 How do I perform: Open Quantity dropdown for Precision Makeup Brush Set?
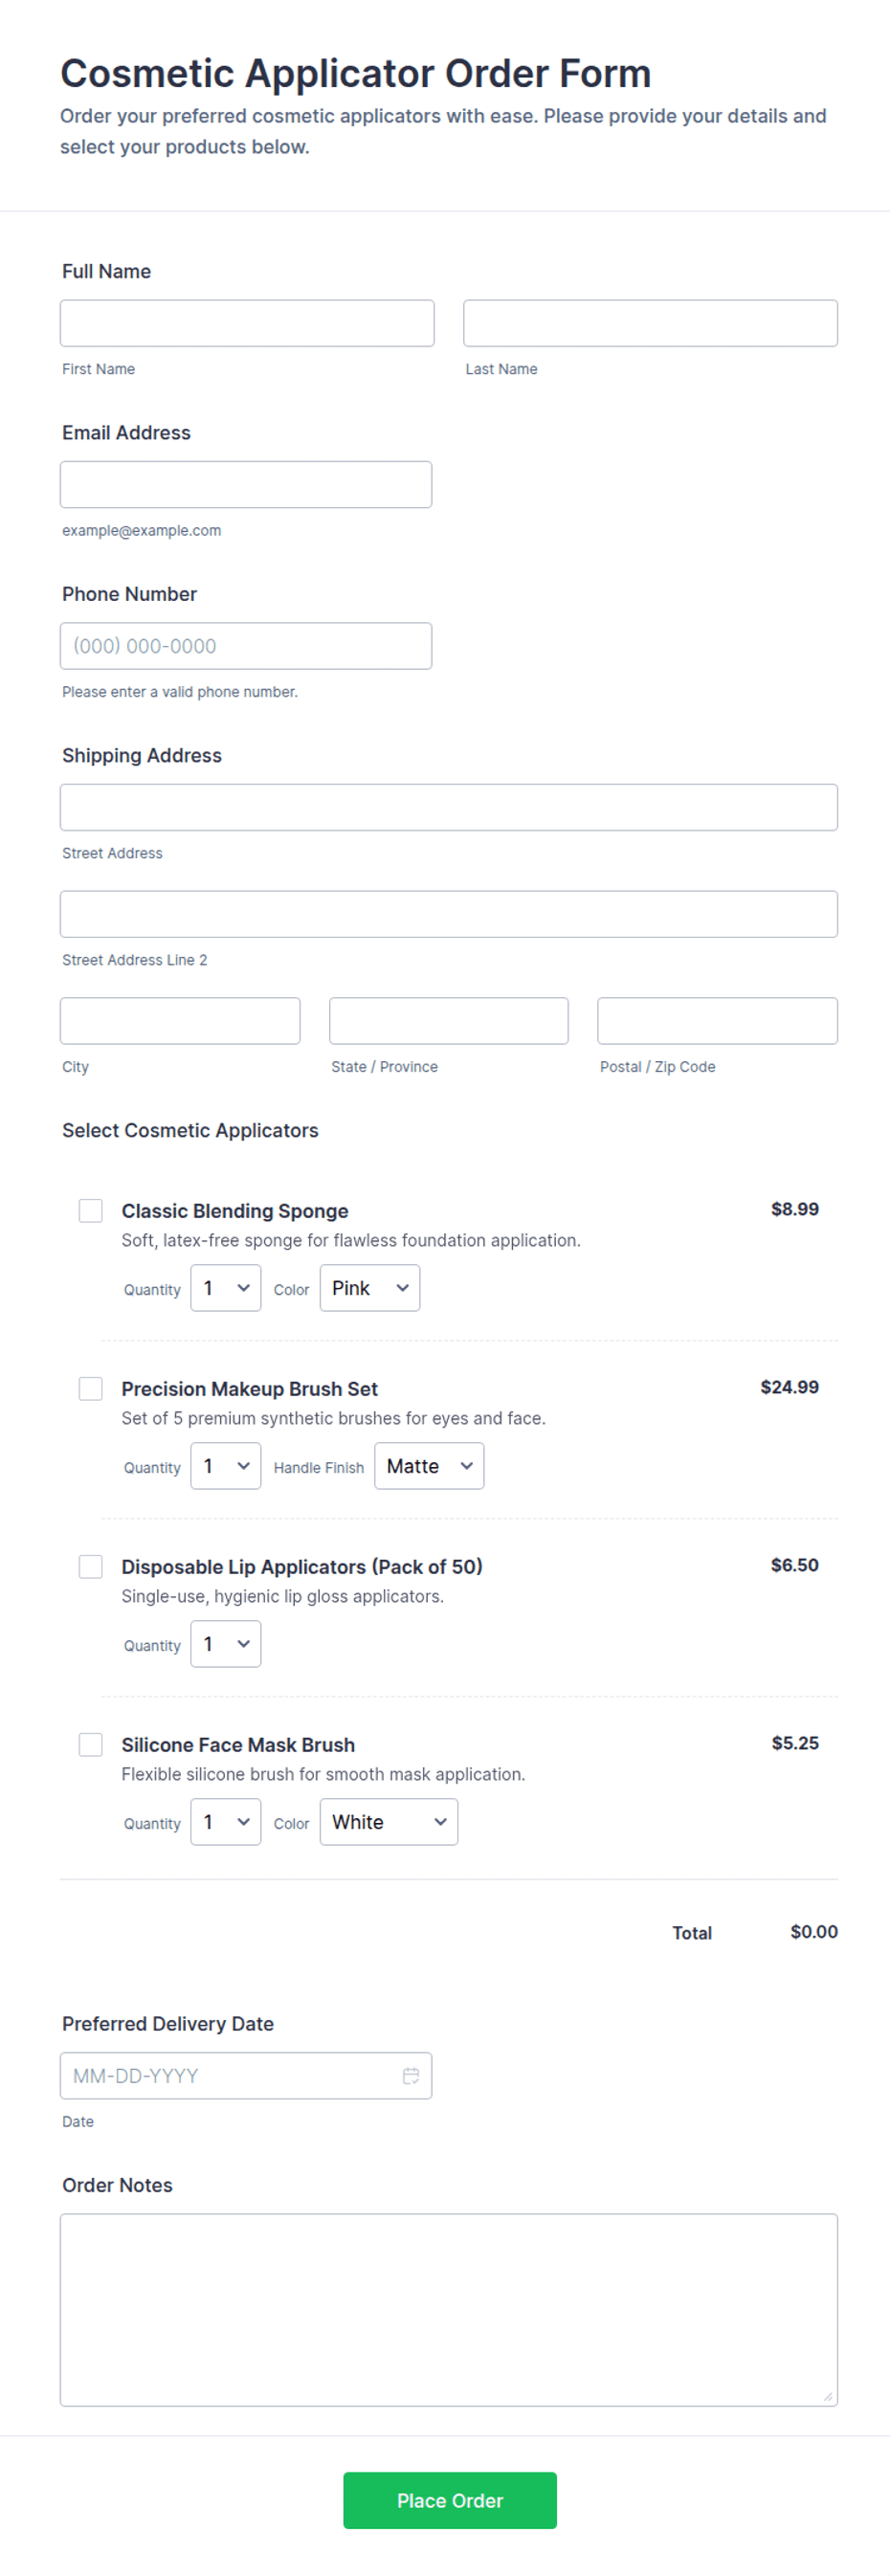click(226, 1466)
